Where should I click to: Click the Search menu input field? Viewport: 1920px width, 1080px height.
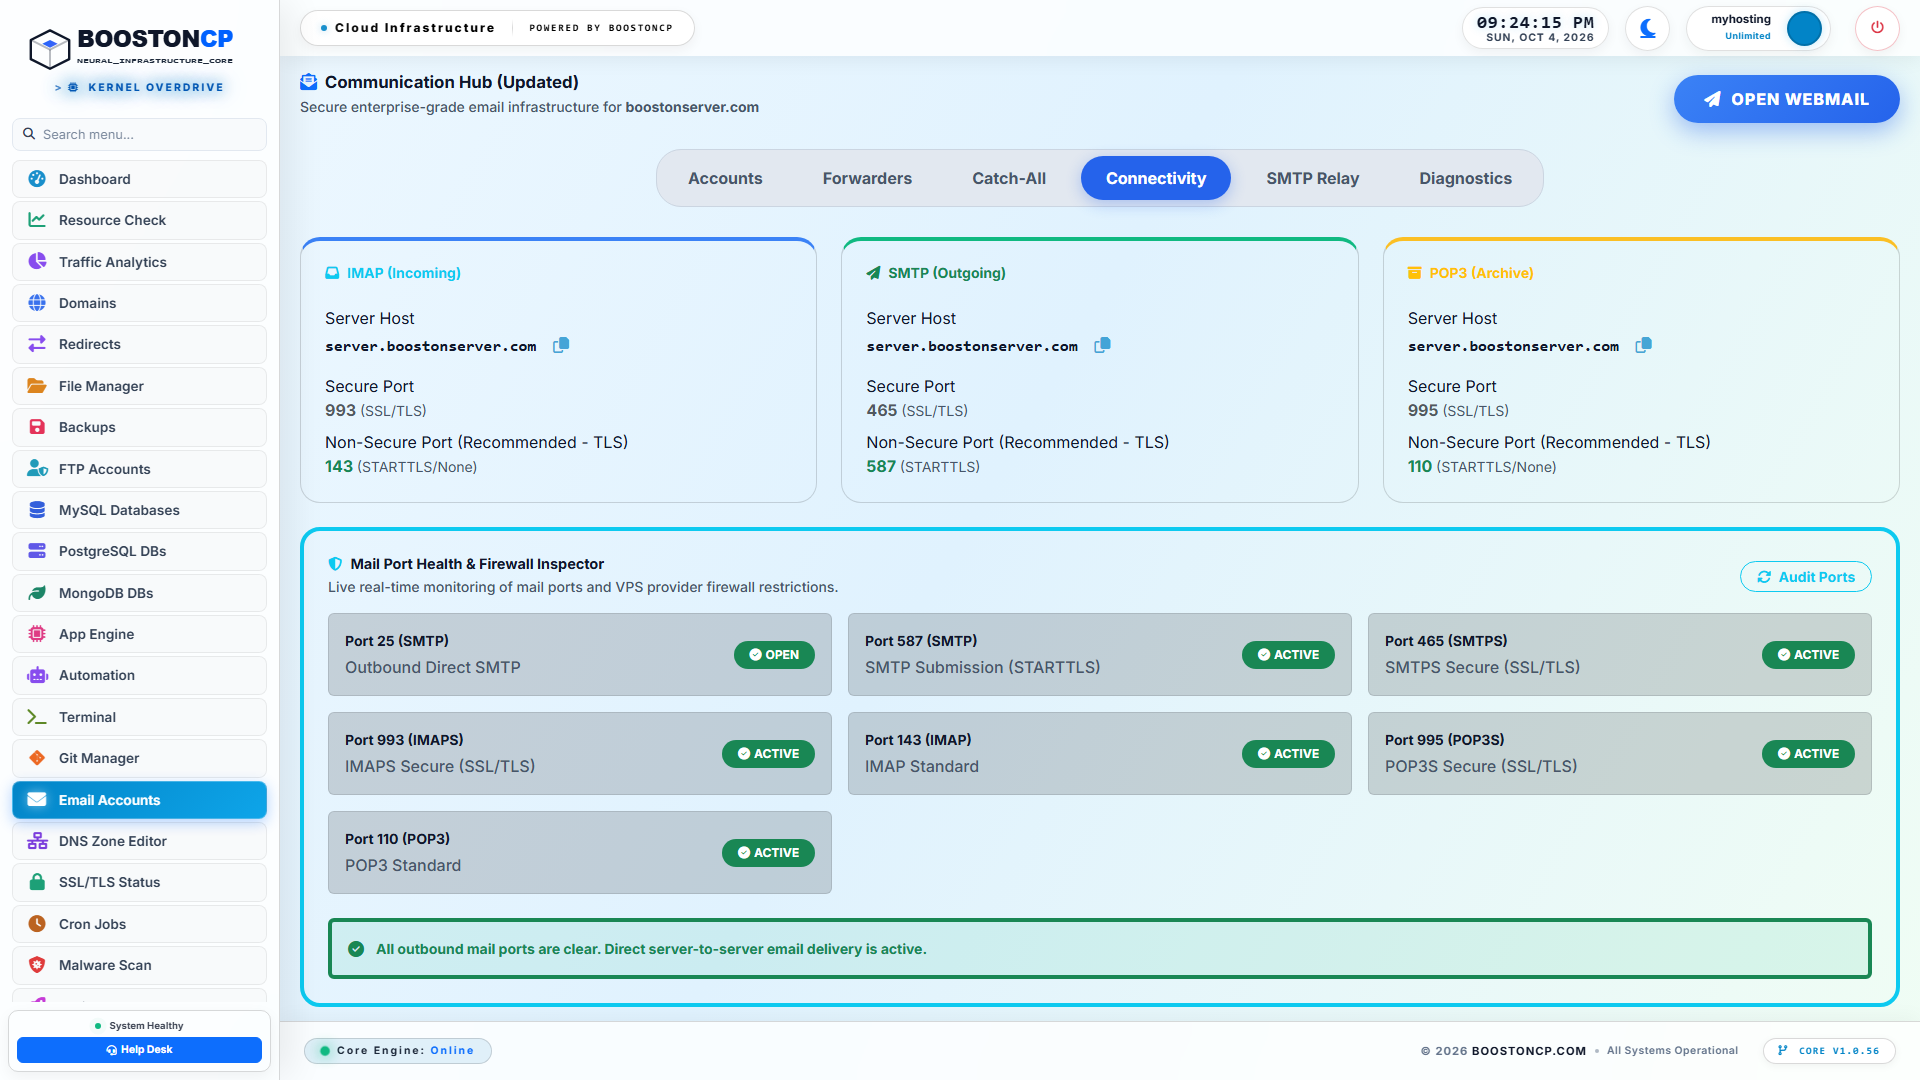(139, 134)
